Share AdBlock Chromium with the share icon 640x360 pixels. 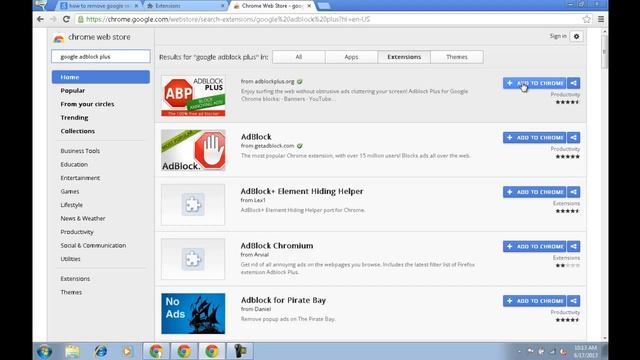click(573, 247)
